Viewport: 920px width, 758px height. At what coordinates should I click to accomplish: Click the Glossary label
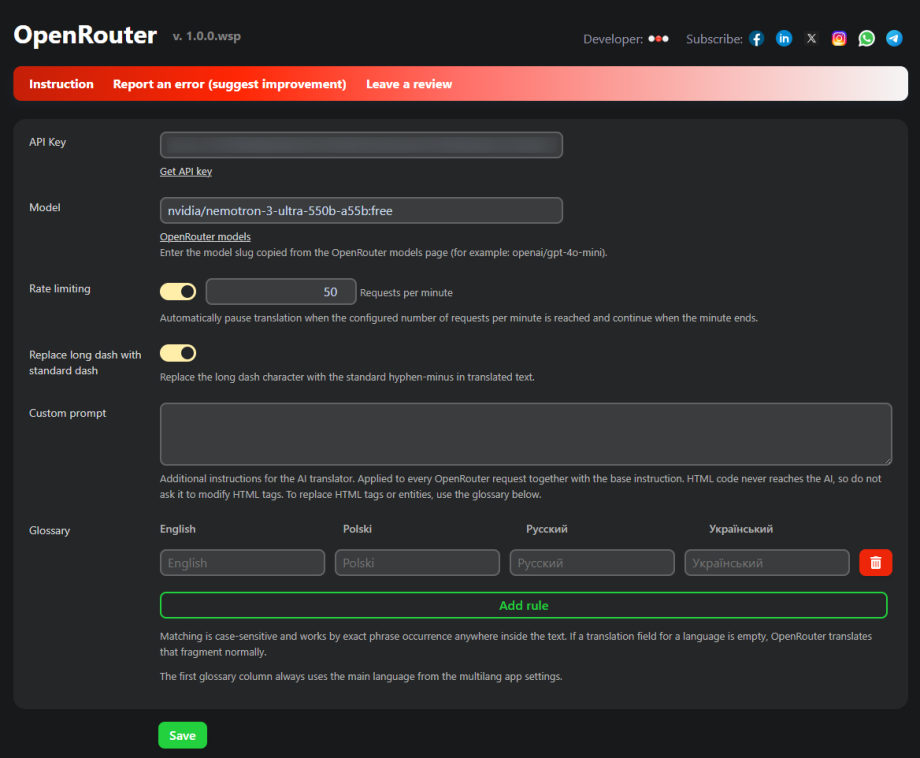(49, 530)
